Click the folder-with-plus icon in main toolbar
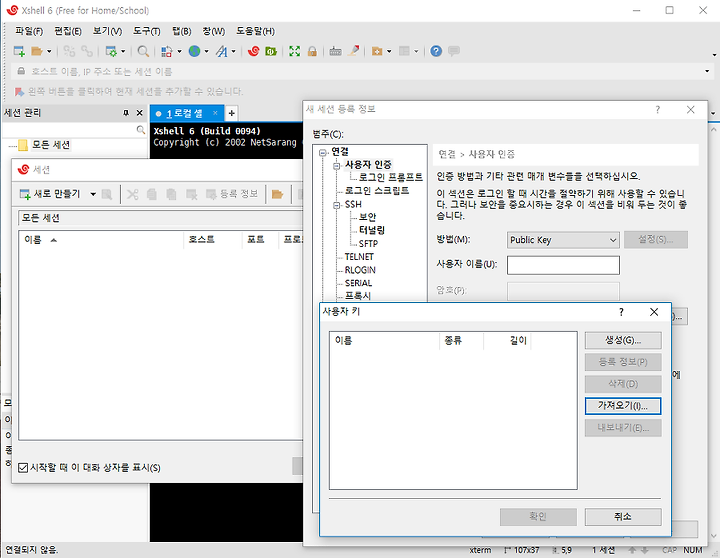The height and width of the screenshot is (558, 720). tap(377, 51)
